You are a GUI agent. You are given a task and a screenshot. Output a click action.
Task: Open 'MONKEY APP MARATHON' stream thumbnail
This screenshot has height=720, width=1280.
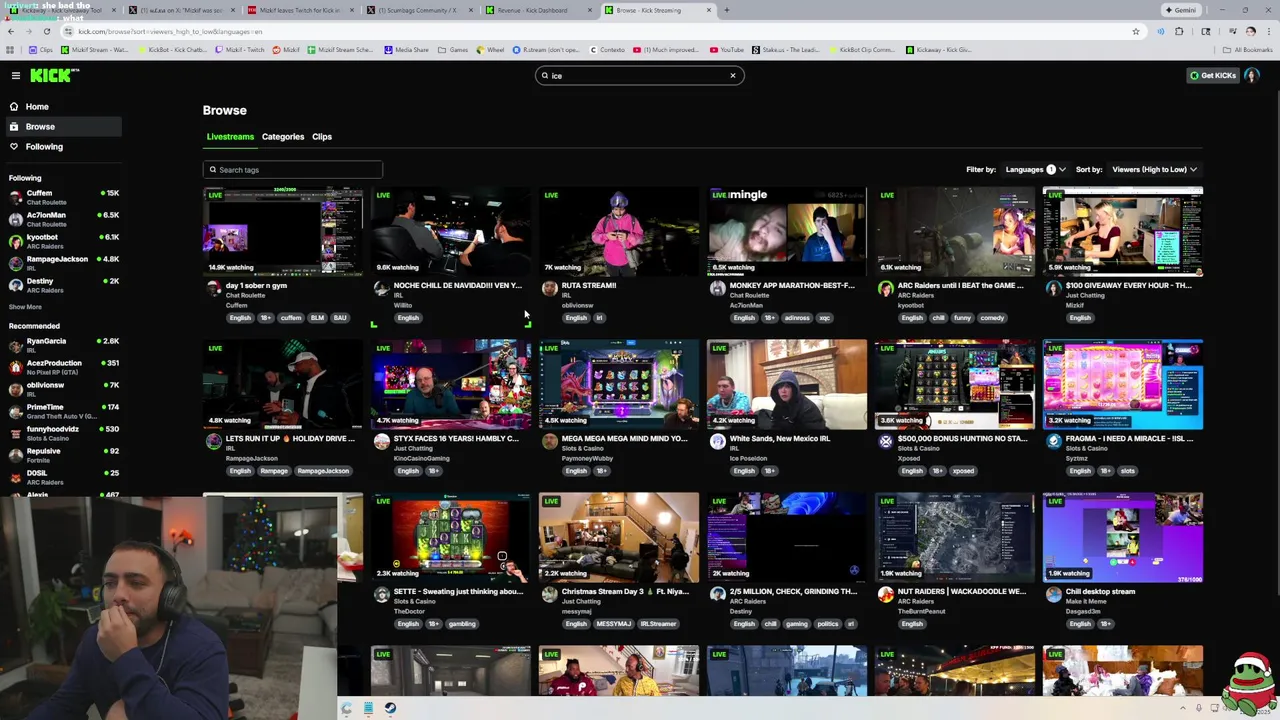(x=787, y=231)
